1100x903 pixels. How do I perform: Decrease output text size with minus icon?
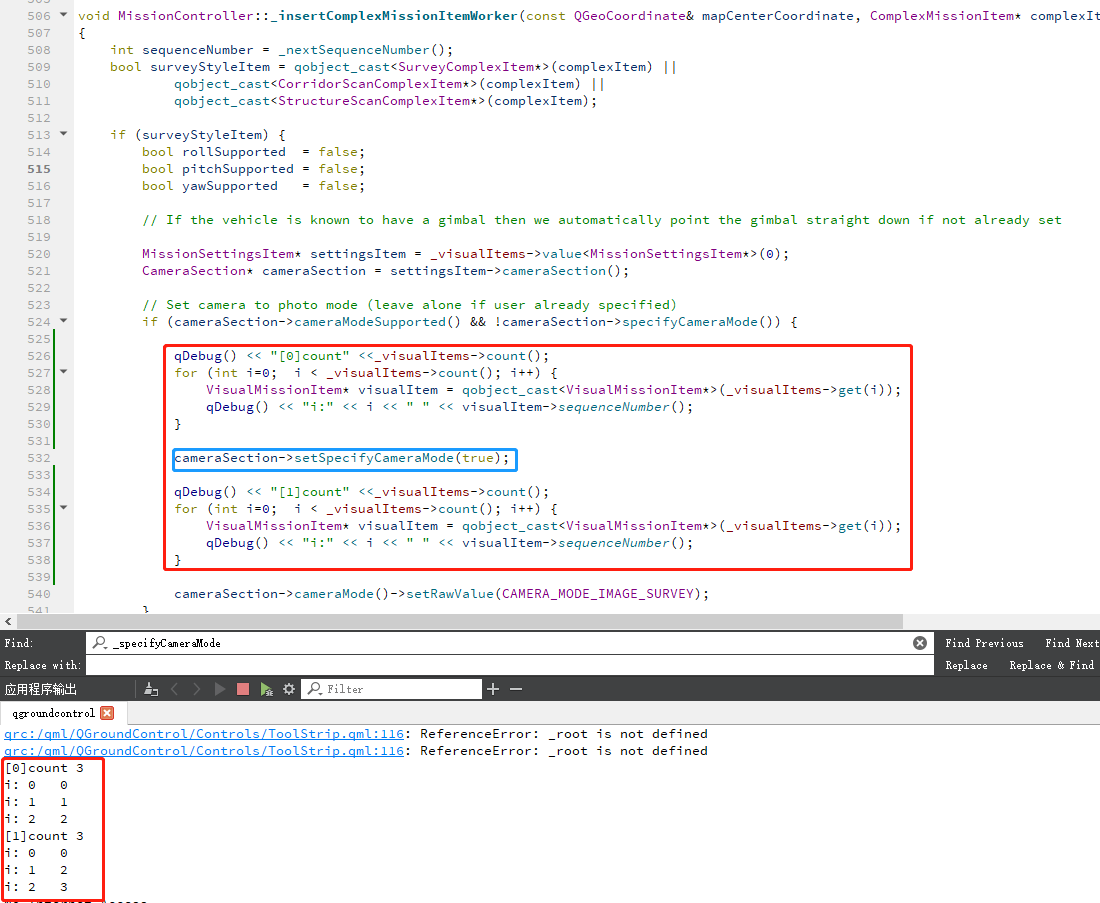(514, 689)
